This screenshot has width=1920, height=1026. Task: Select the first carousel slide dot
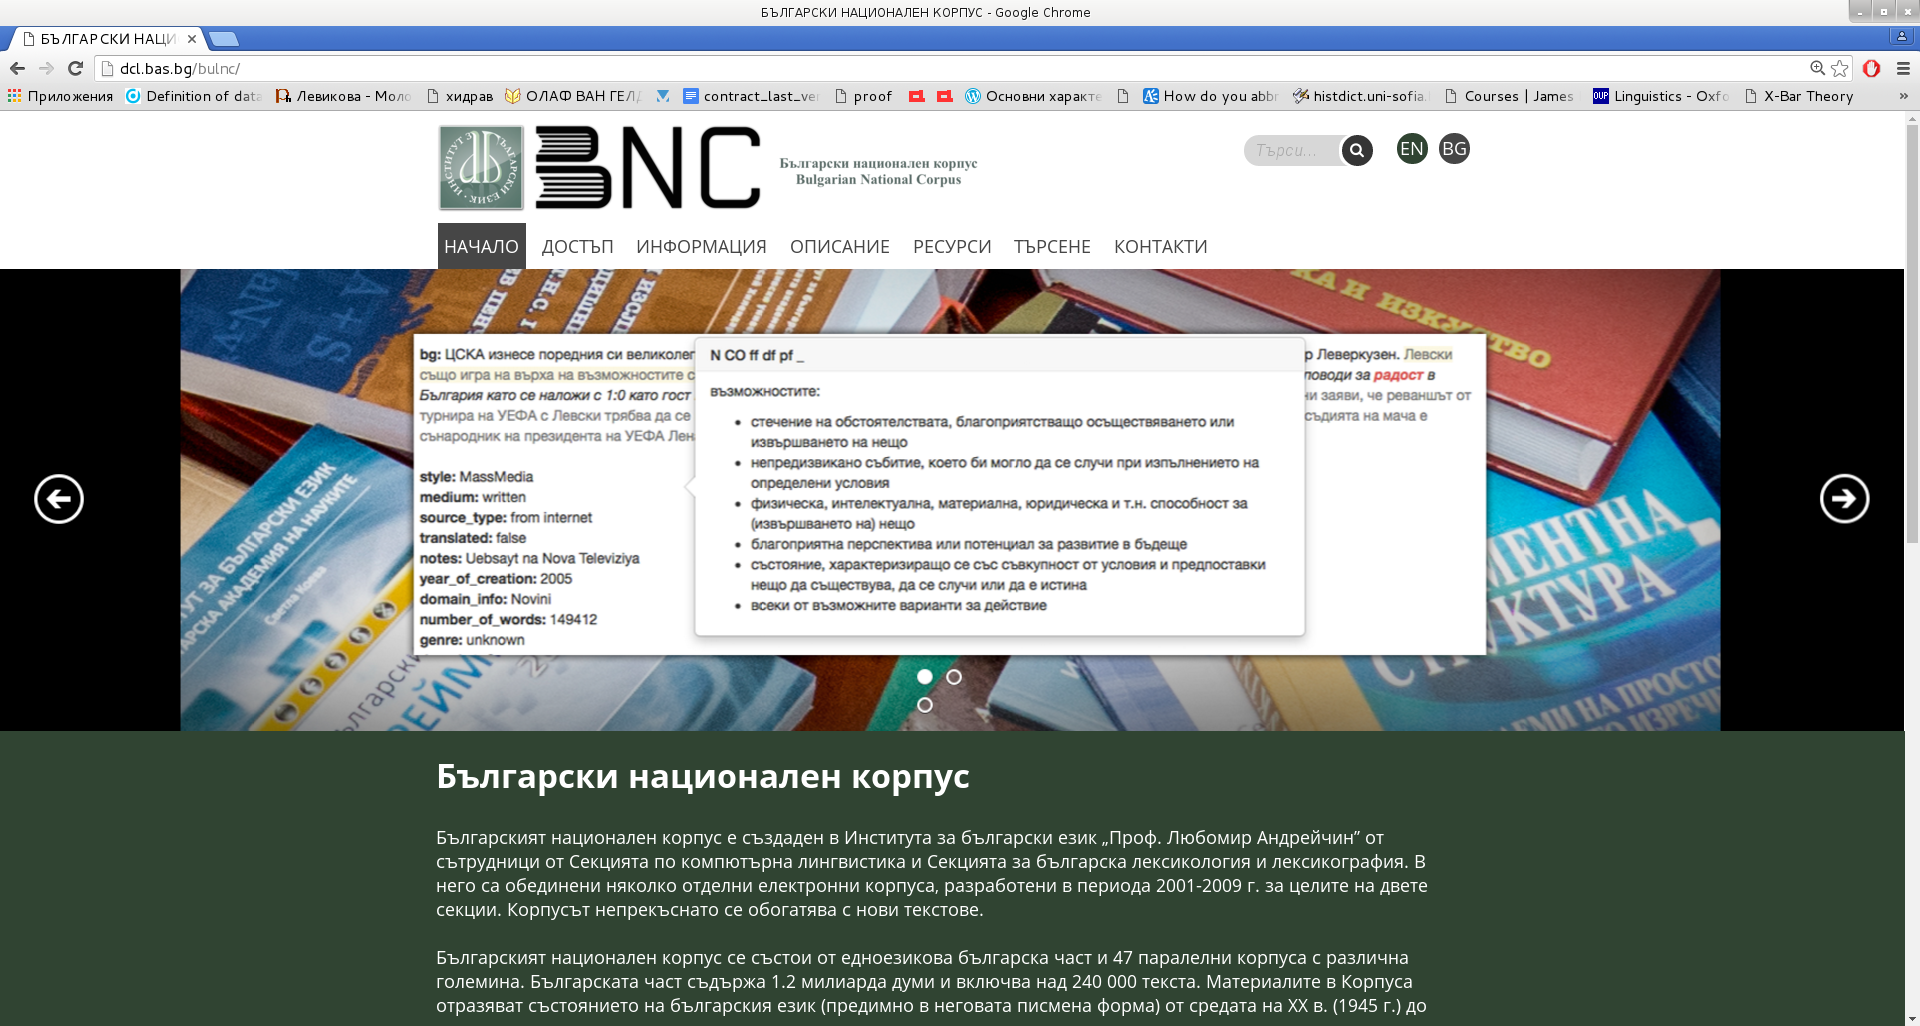tap(925, 677)
